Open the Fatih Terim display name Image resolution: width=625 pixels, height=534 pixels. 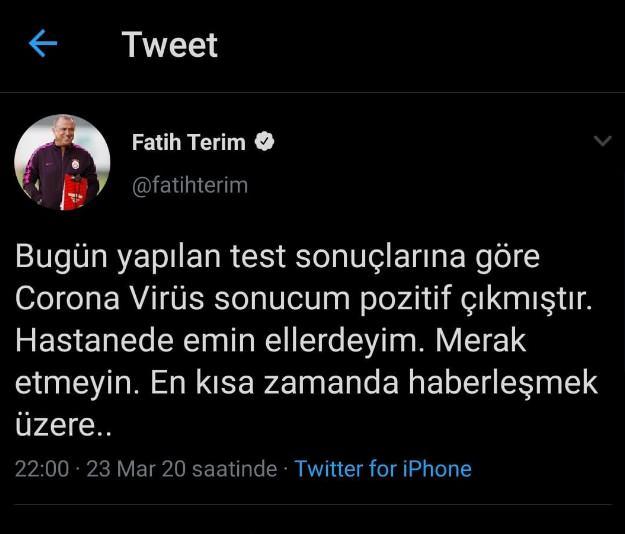coord(189,142)
